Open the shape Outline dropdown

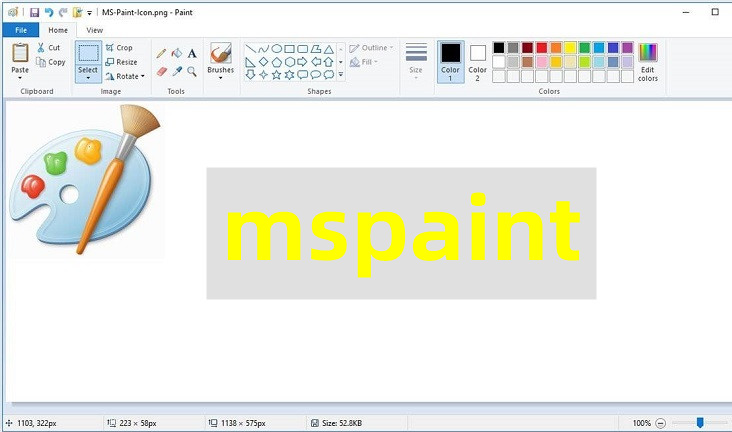[371, 48]
